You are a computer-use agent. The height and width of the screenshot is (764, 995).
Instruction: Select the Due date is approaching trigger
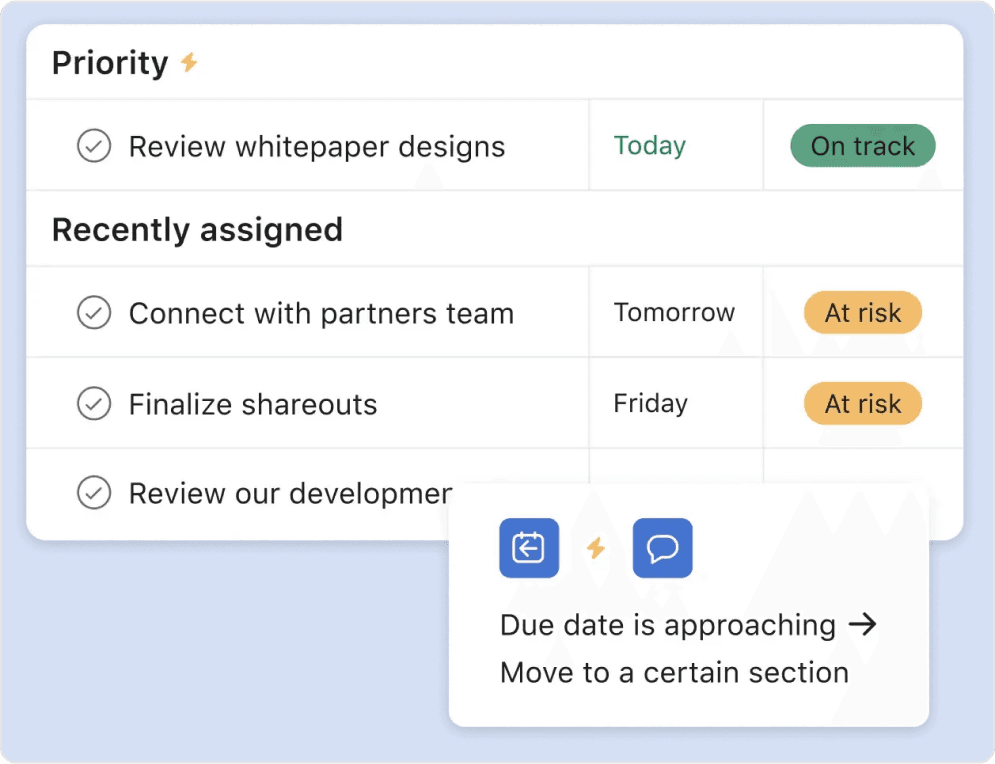[667, 626]
